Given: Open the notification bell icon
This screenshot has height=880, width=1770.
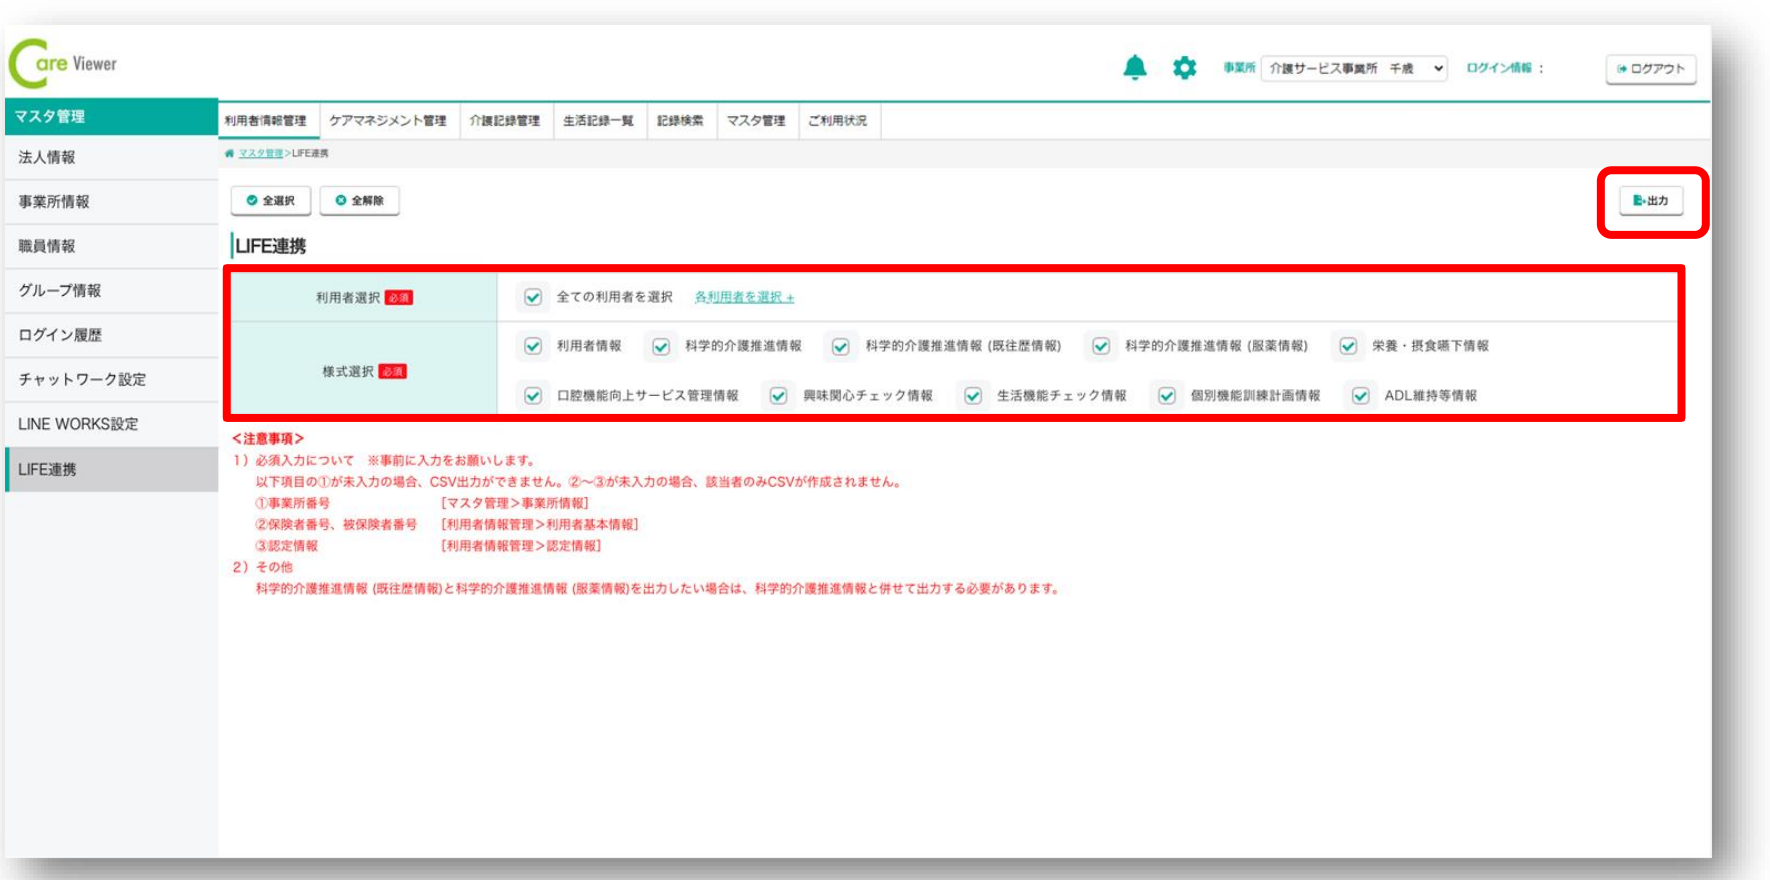Looking at the screenshot, I should 1134,67.
